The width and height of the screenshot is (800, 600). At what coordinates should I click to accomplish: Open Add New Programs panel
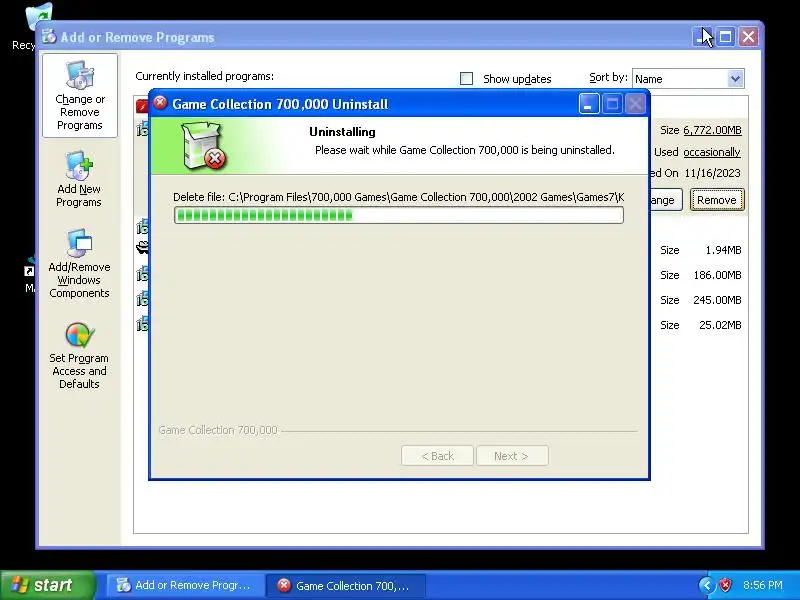point(79,179)
